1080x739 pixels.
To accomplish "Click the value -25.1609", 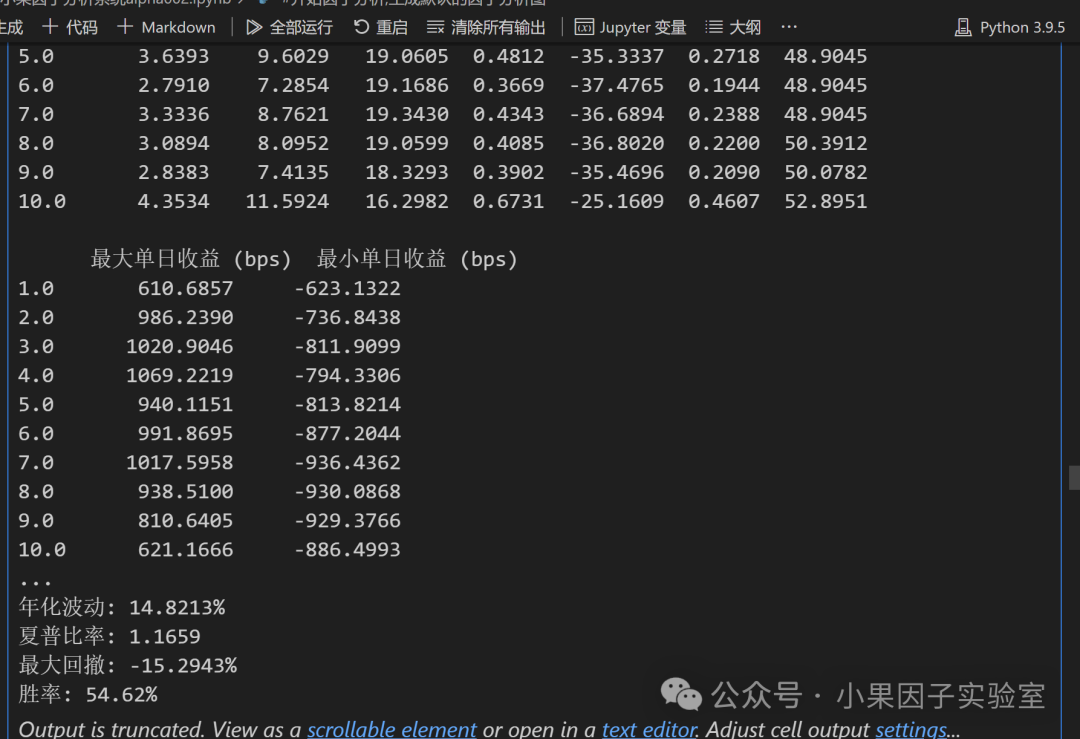I will pos(616,201).
